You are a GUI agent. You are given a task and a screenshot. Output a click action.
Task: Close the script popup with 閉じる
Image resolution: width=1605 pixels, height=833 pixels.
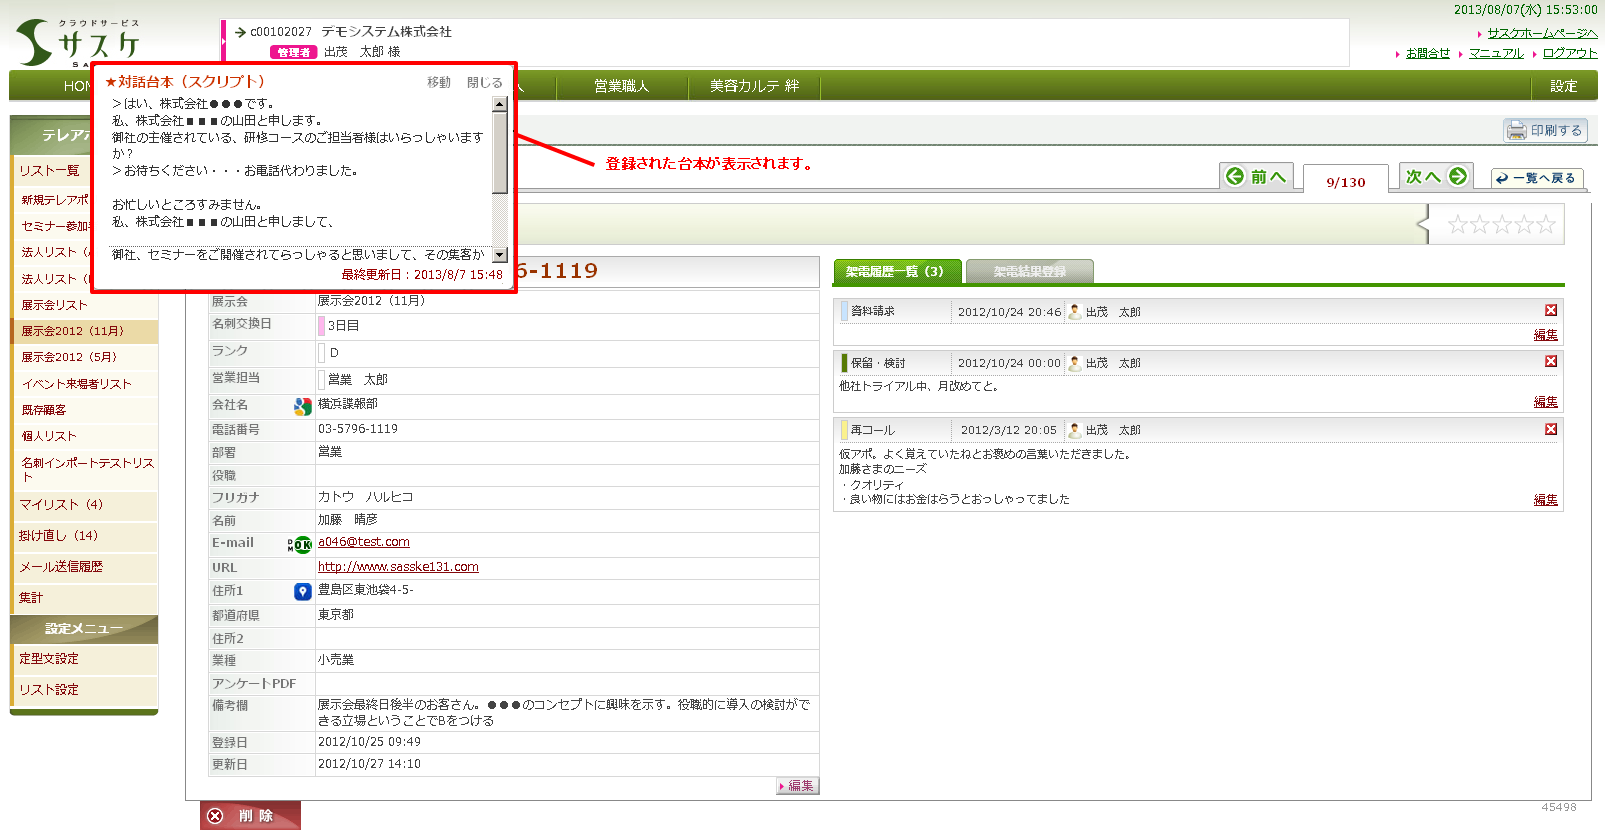click(485, 82)
